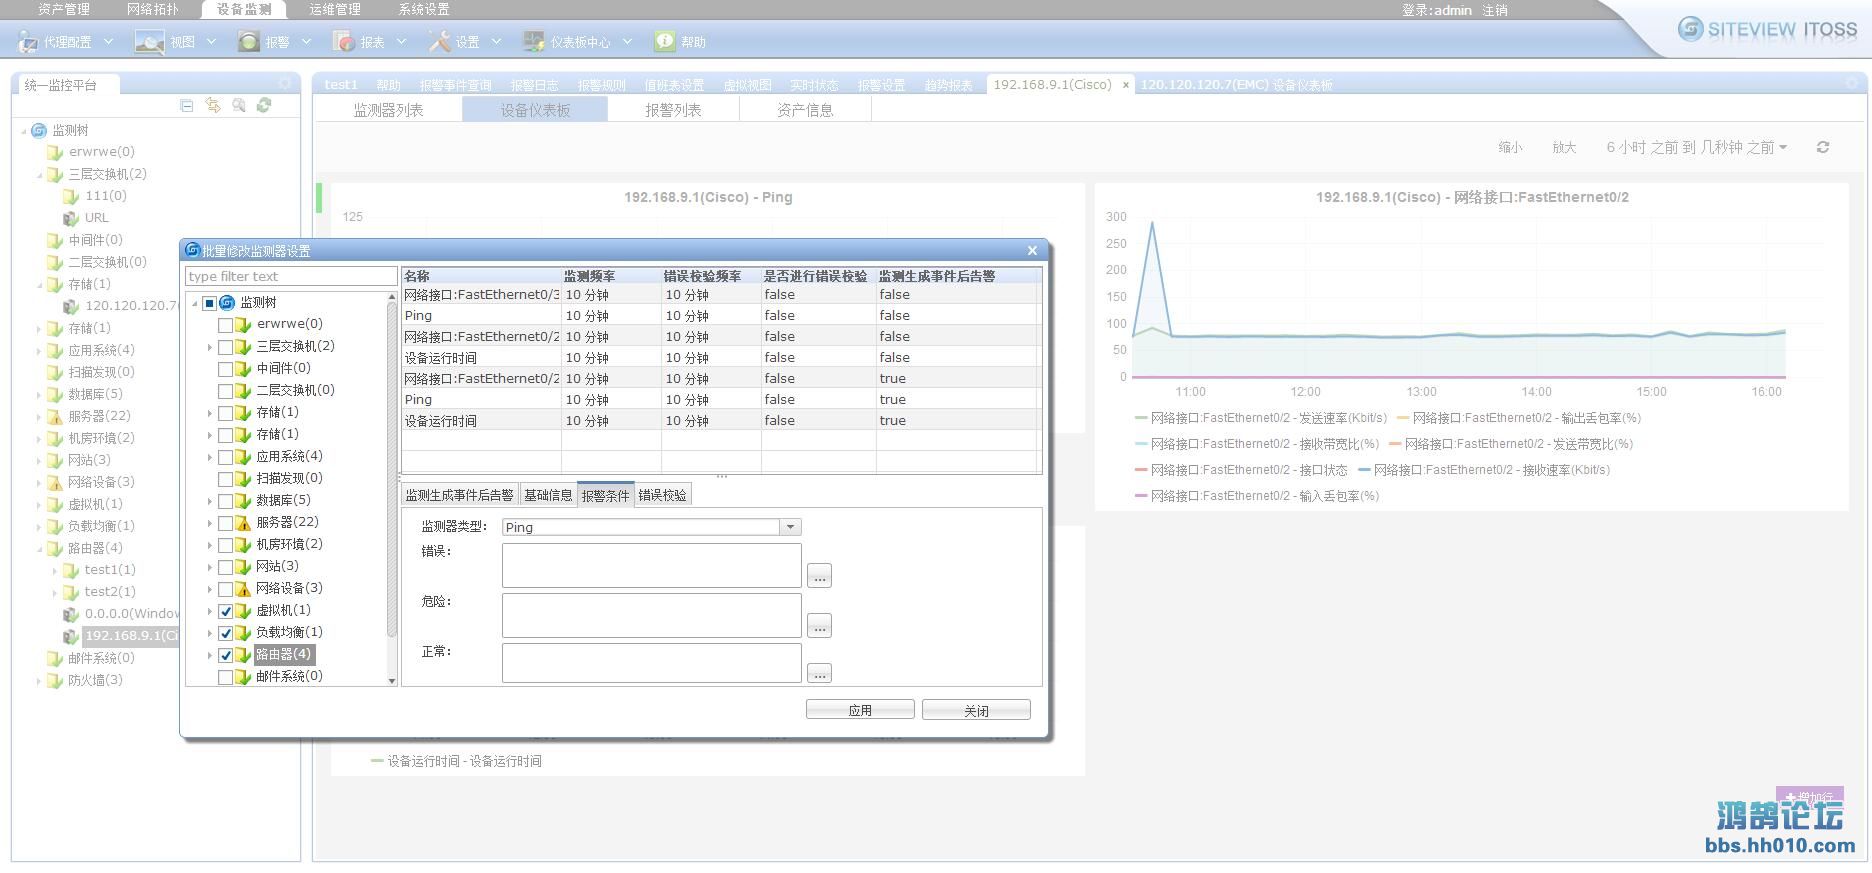Check the erwrwe(0) checkbox
Screen dimensions: 1872x873
pos(225,325)
